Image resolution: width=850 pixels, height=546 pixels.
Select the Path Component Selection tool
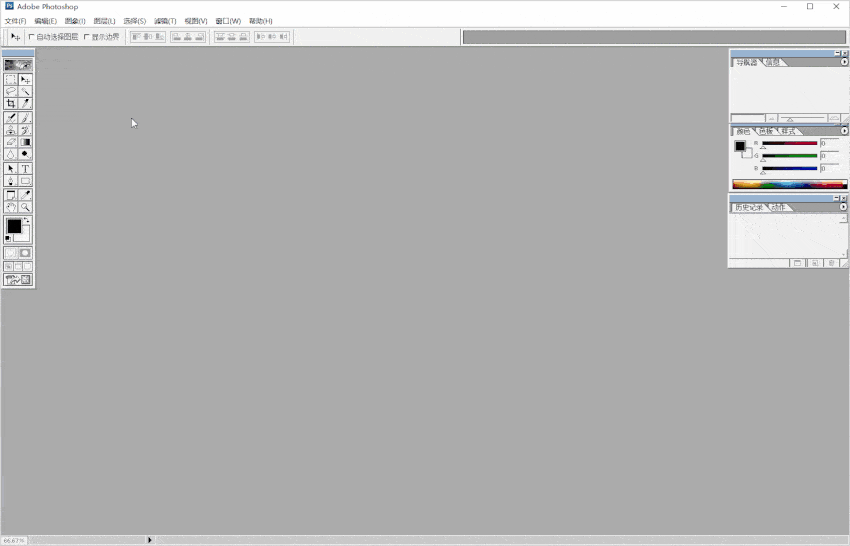click(11, 169)
